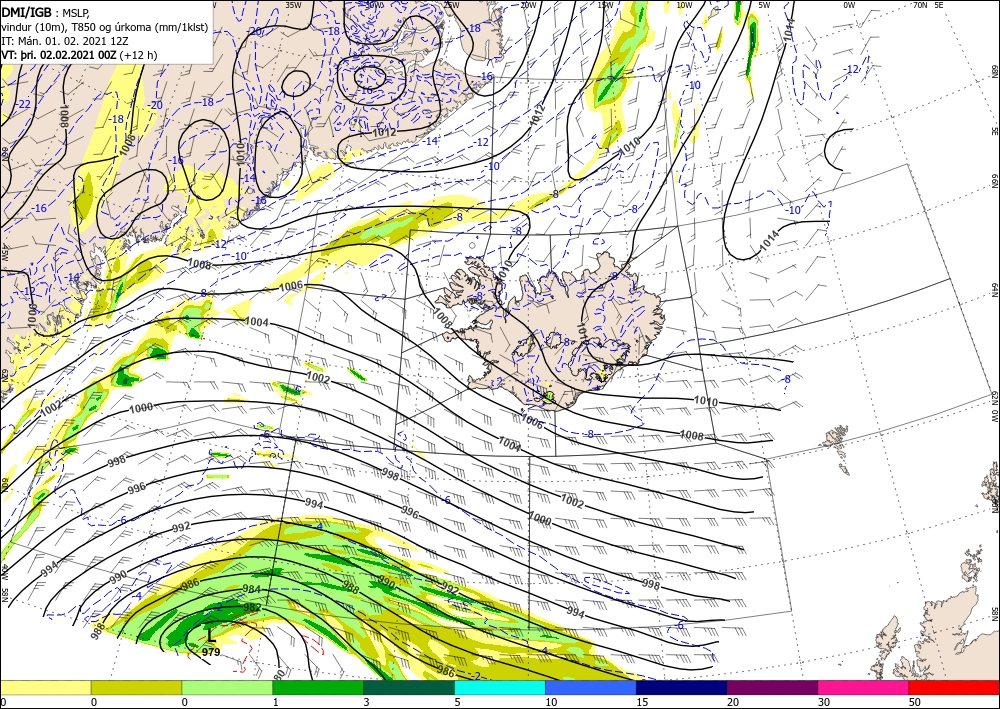1000x709 pixels.
Task: Click the pale yellow first legend swatch
Action: pyautogui.click(x=45, y=687)
